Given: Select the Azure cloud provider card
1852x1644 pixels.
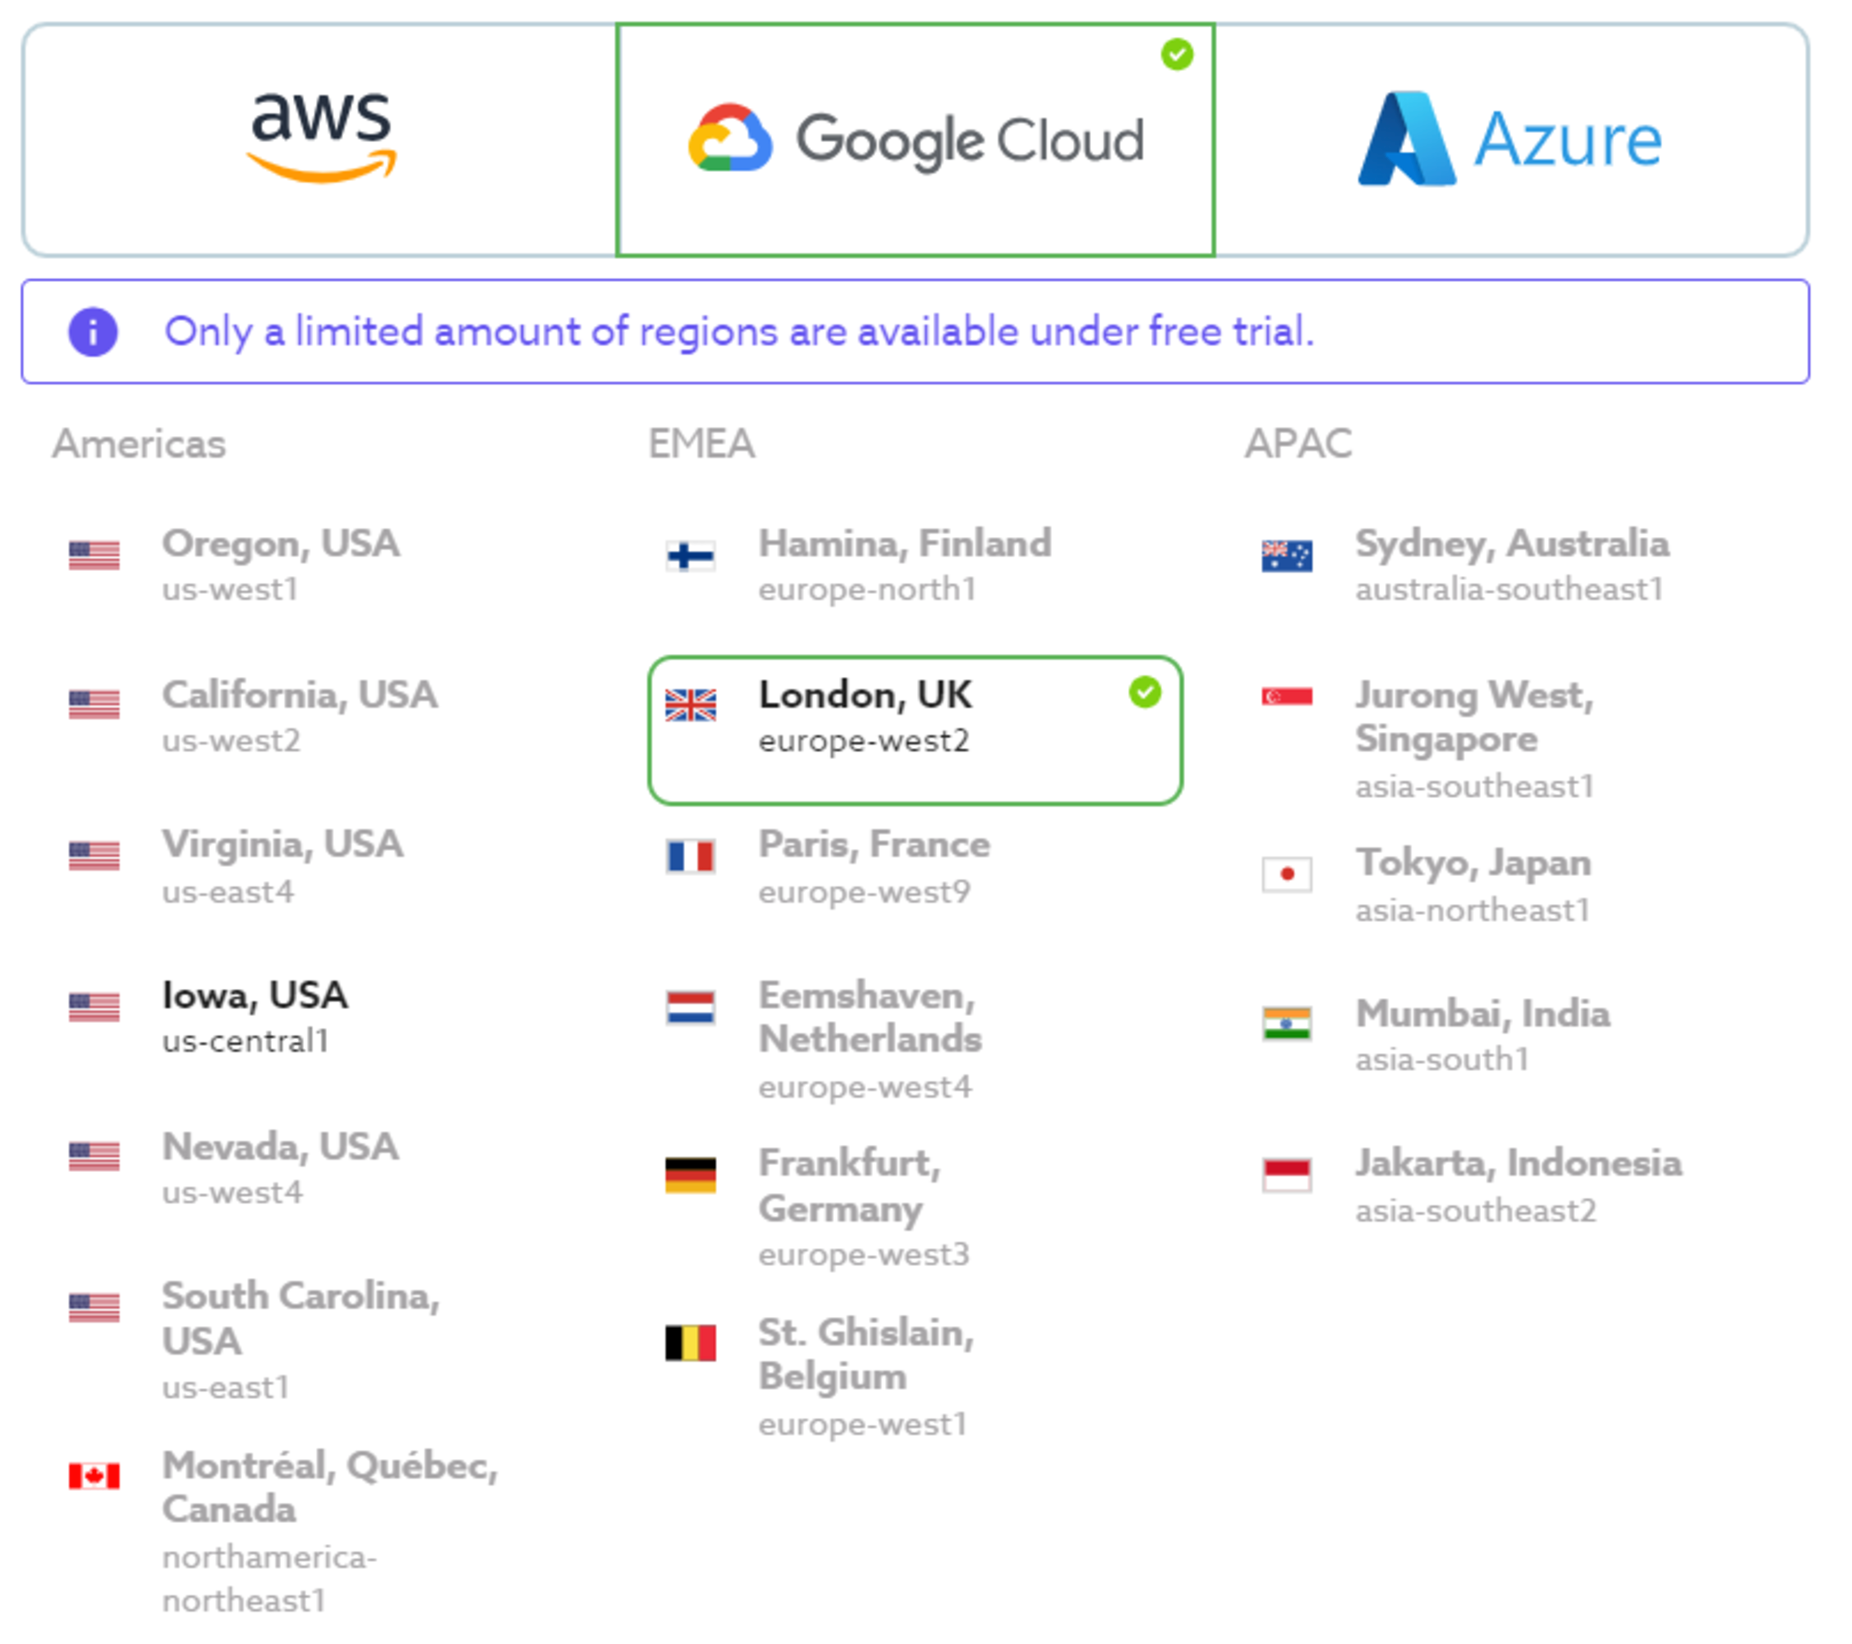Looking at the screenshot, I should [1511, 140].
